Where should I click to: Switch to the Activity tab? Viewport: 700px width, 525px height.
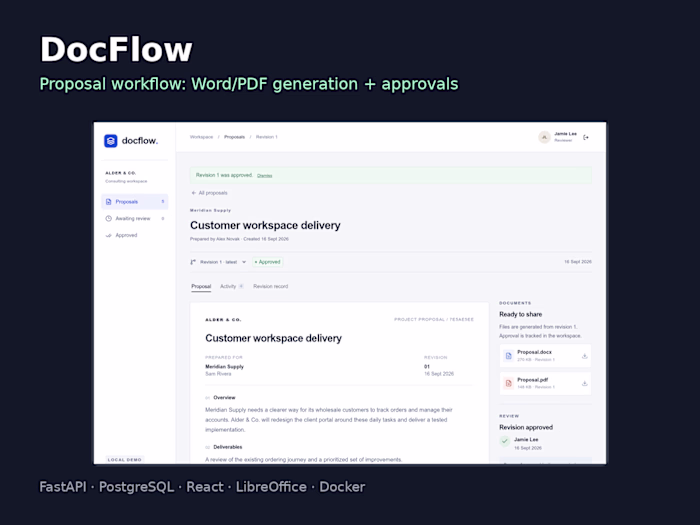231,286
